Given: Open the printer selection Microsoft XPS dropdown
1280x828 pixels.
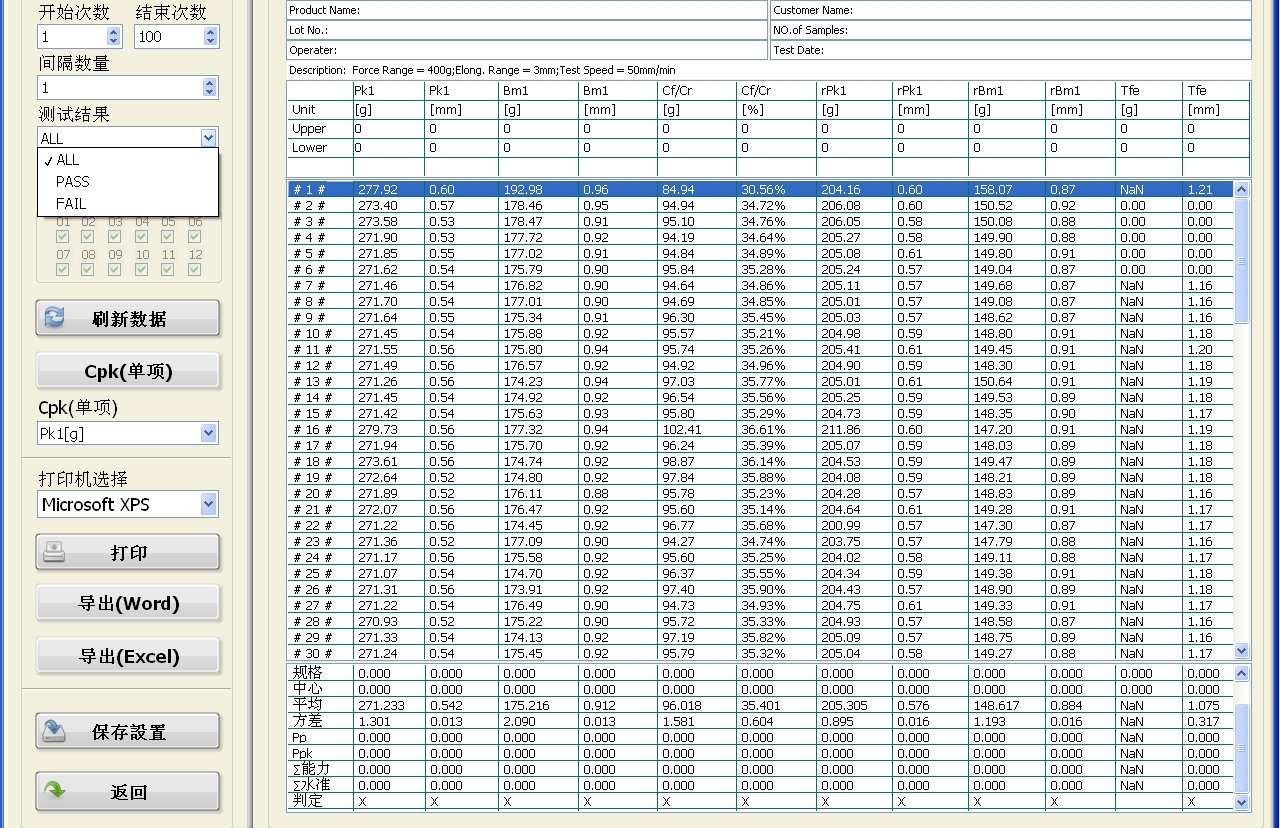Looking at the screenshot, I should [x=208, y=504].
